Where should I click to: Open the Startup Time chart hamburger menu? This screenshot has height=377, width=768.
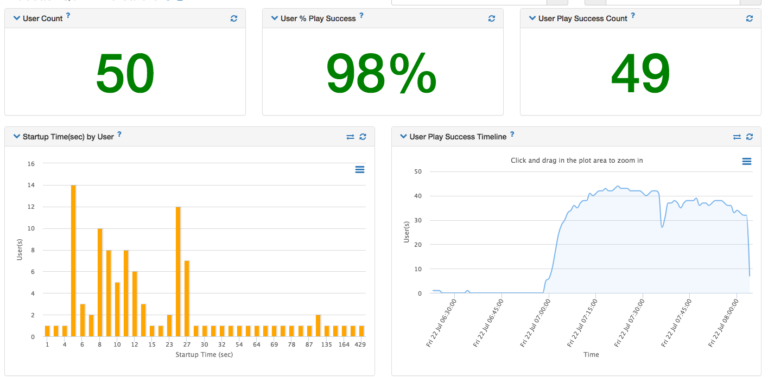(360, 169)
